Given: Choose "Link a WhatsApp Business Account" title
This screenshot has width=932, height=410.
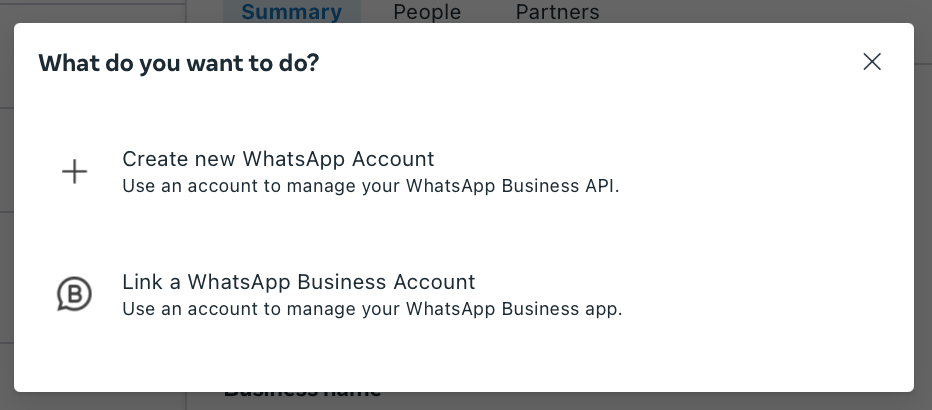Looking at the screenshot, I should (x=298, y=282).
